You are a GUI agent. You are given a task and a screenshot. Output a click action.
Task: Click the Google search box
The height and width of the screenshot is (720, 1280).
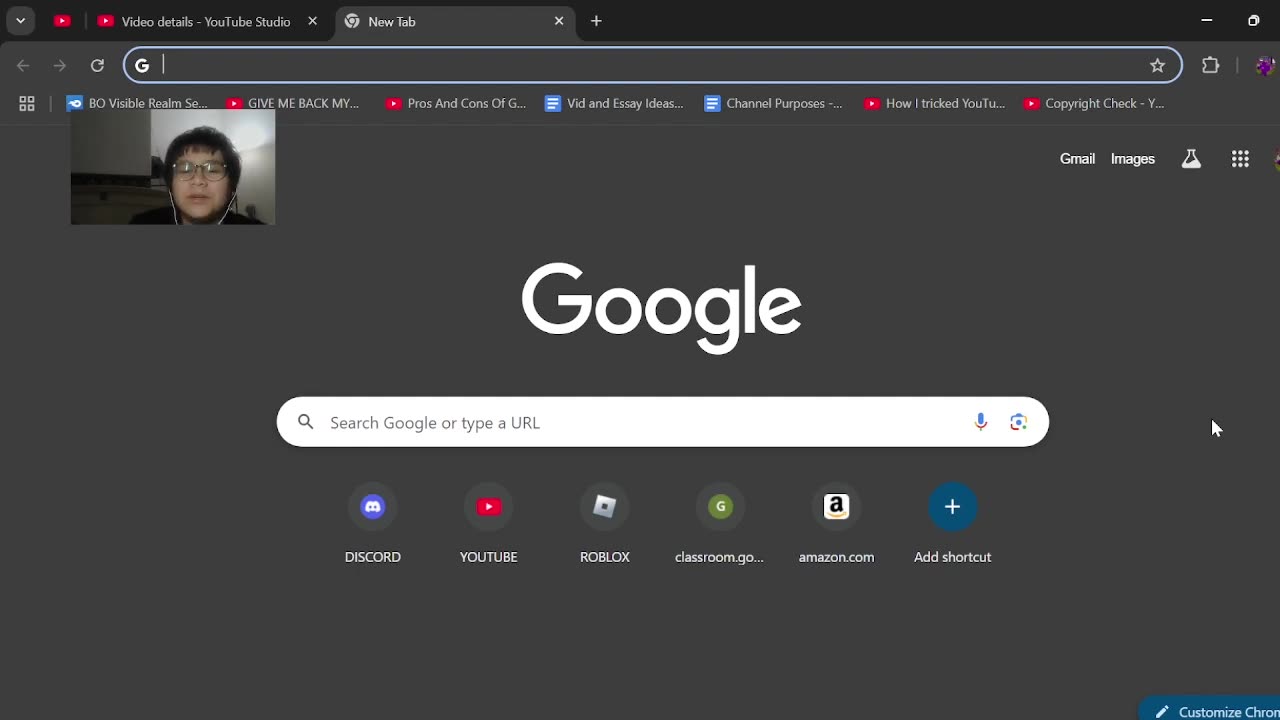coord(662,422)
